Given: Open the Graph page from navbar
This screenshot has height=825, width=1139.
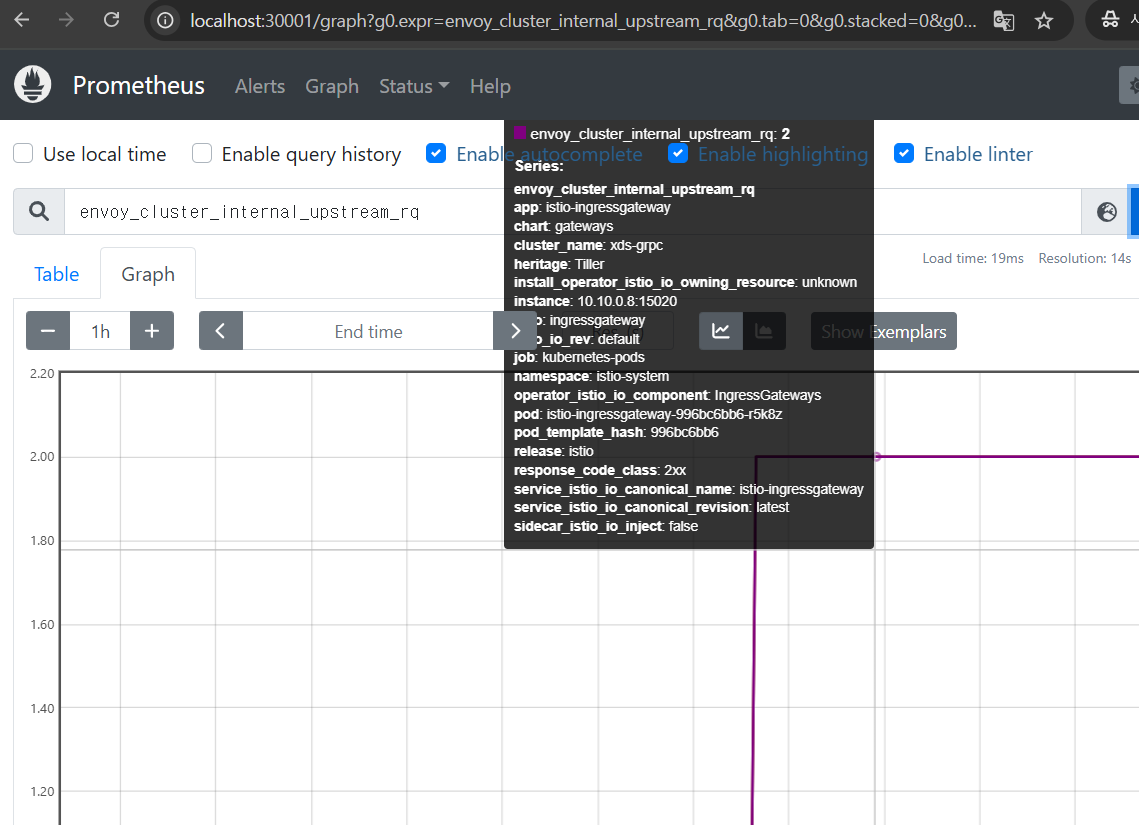Looking at the screenshot, I should pyautogui.click(x=332, y=86).
